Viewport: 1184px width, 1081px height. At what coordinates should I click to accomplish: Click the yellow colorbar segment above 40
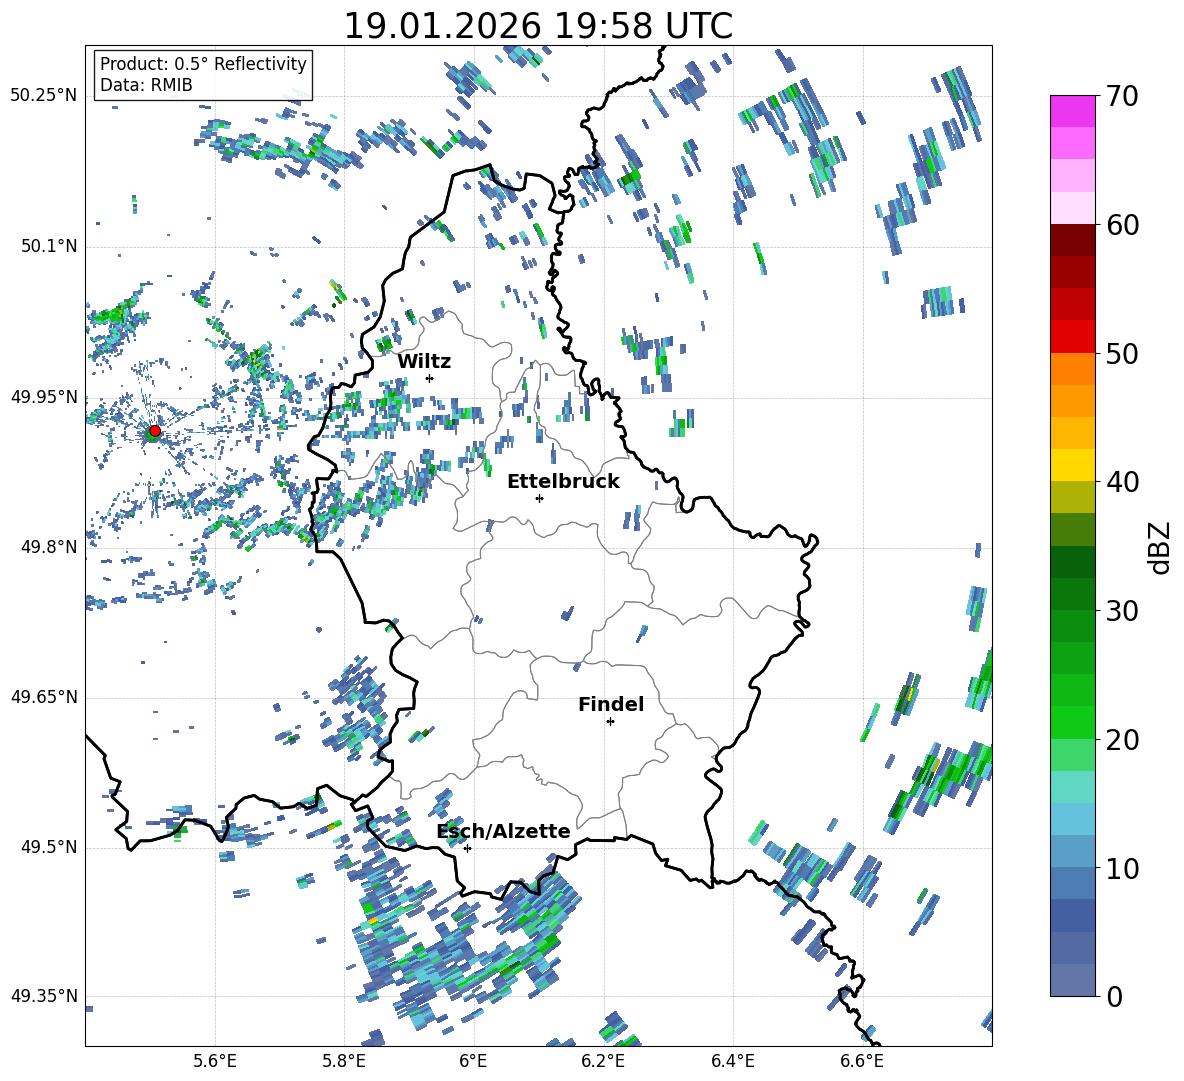point(1072,465)
